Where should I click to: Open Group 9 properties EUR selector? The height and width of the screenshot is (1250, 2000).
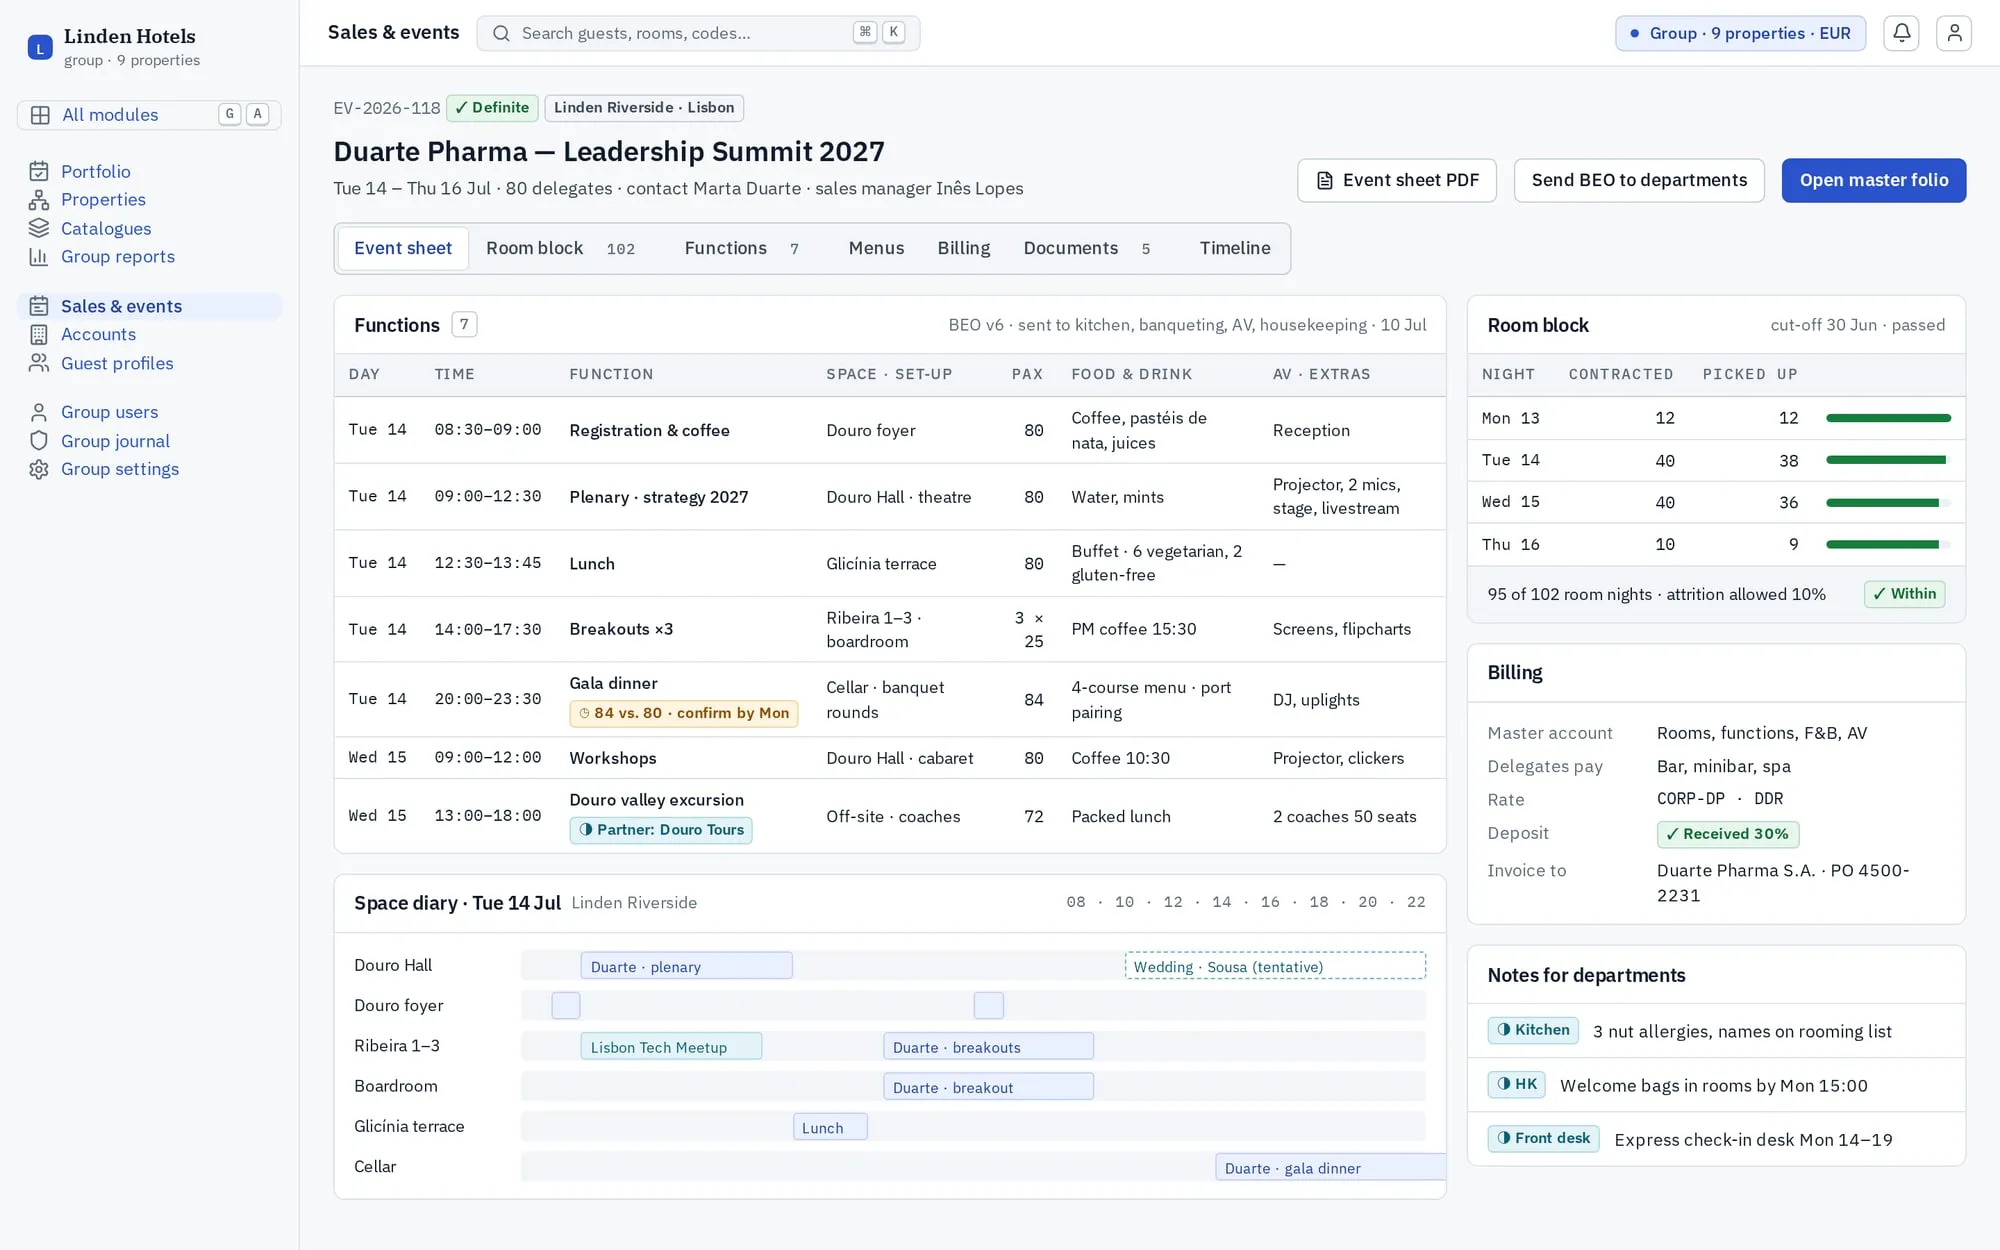[1740, 33]
